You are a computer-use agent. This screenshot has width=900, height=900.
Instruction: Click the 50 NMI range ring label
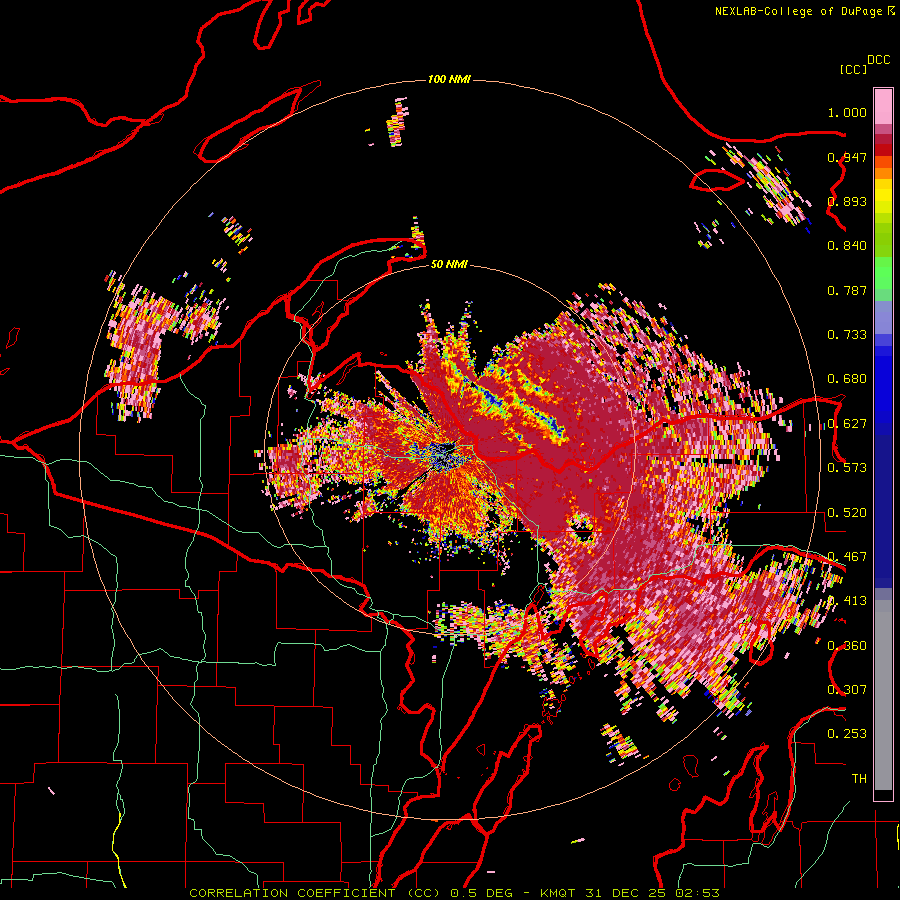(x=449, y=265)
